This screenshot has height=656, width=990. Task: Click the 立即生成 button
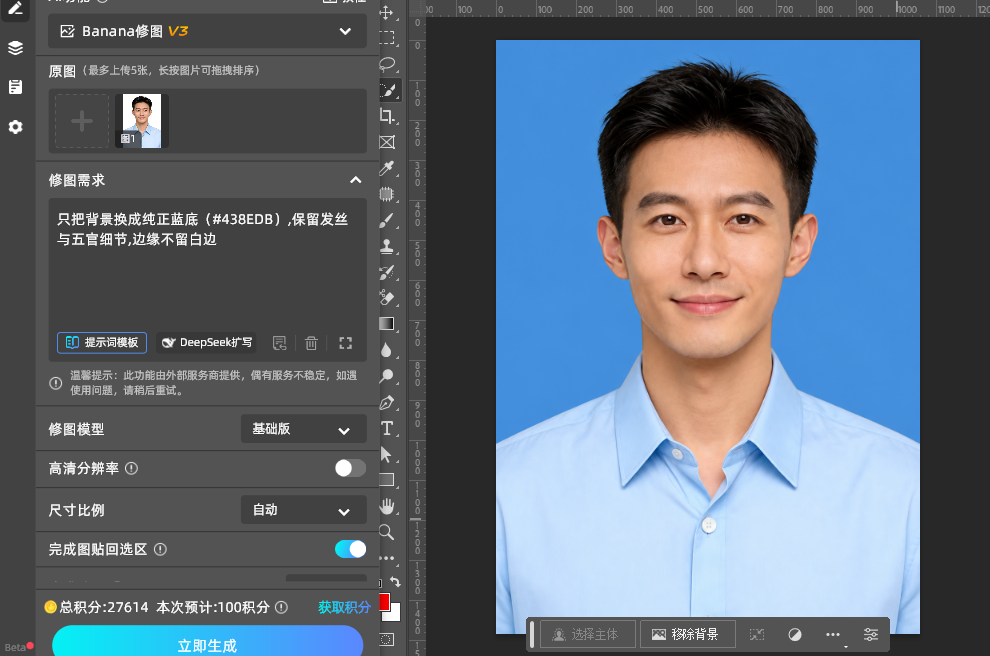pyautogui.click(x=207, y=643)
